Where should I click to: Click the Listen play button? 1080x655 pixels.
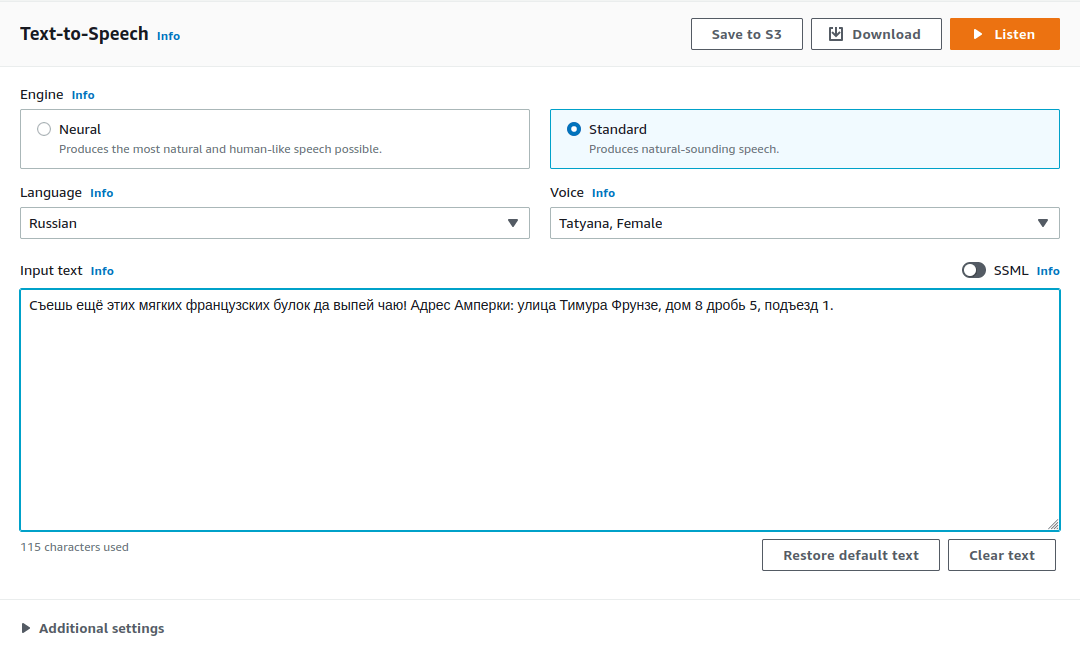(1004, 34)
